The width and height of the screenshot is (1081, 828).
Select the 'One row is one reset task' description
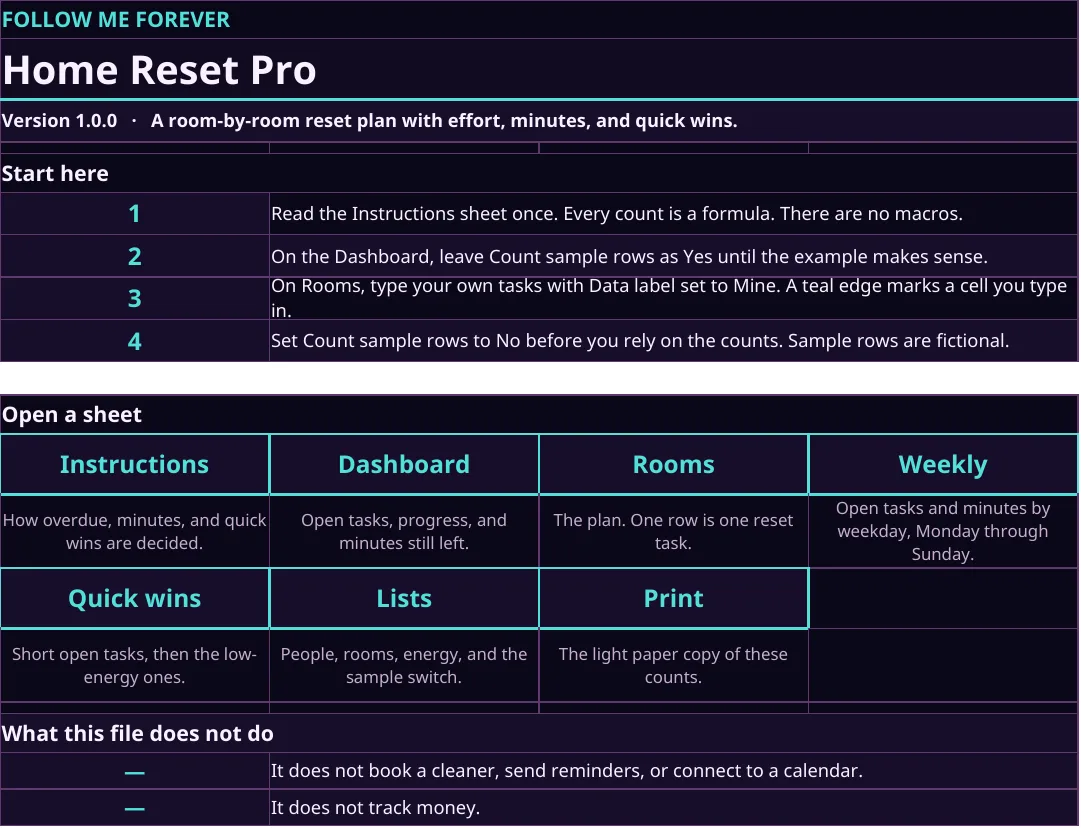[x=674, y=532]
